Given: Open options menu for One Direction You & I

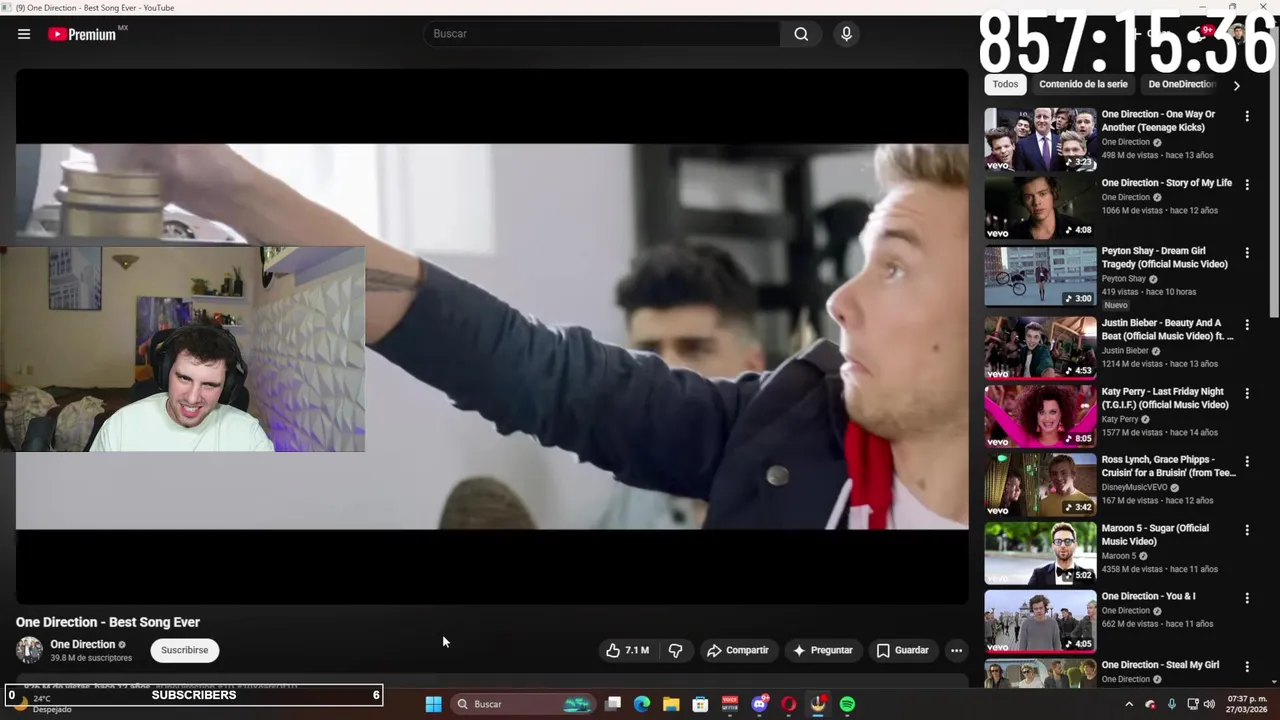Looking at the screenshot, I should tap(1246, 598).
